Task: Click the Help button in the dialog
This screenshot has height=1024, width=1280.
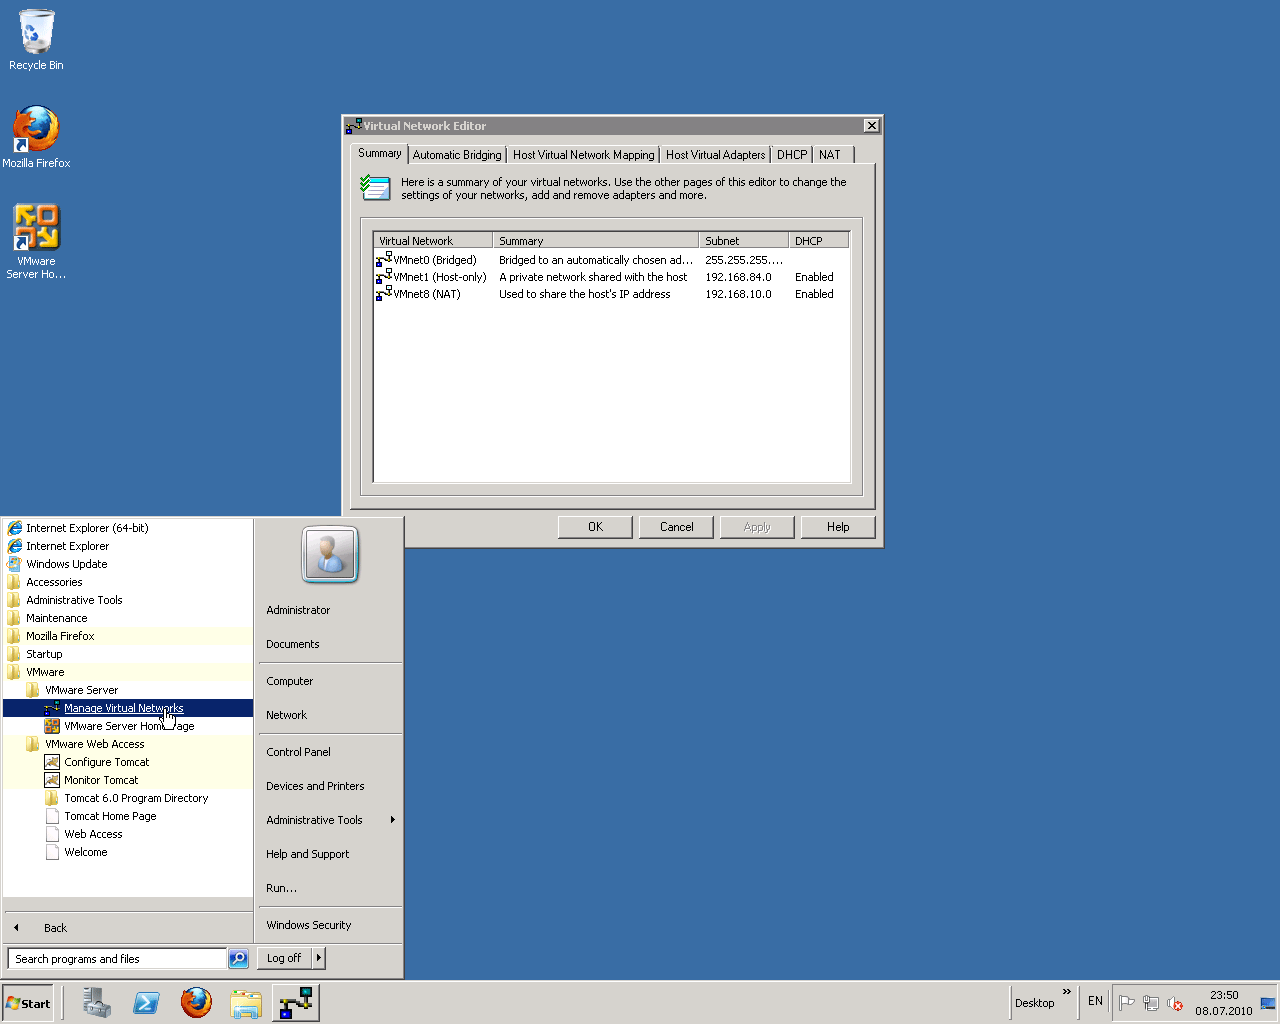Action: (x=838, y=527)
